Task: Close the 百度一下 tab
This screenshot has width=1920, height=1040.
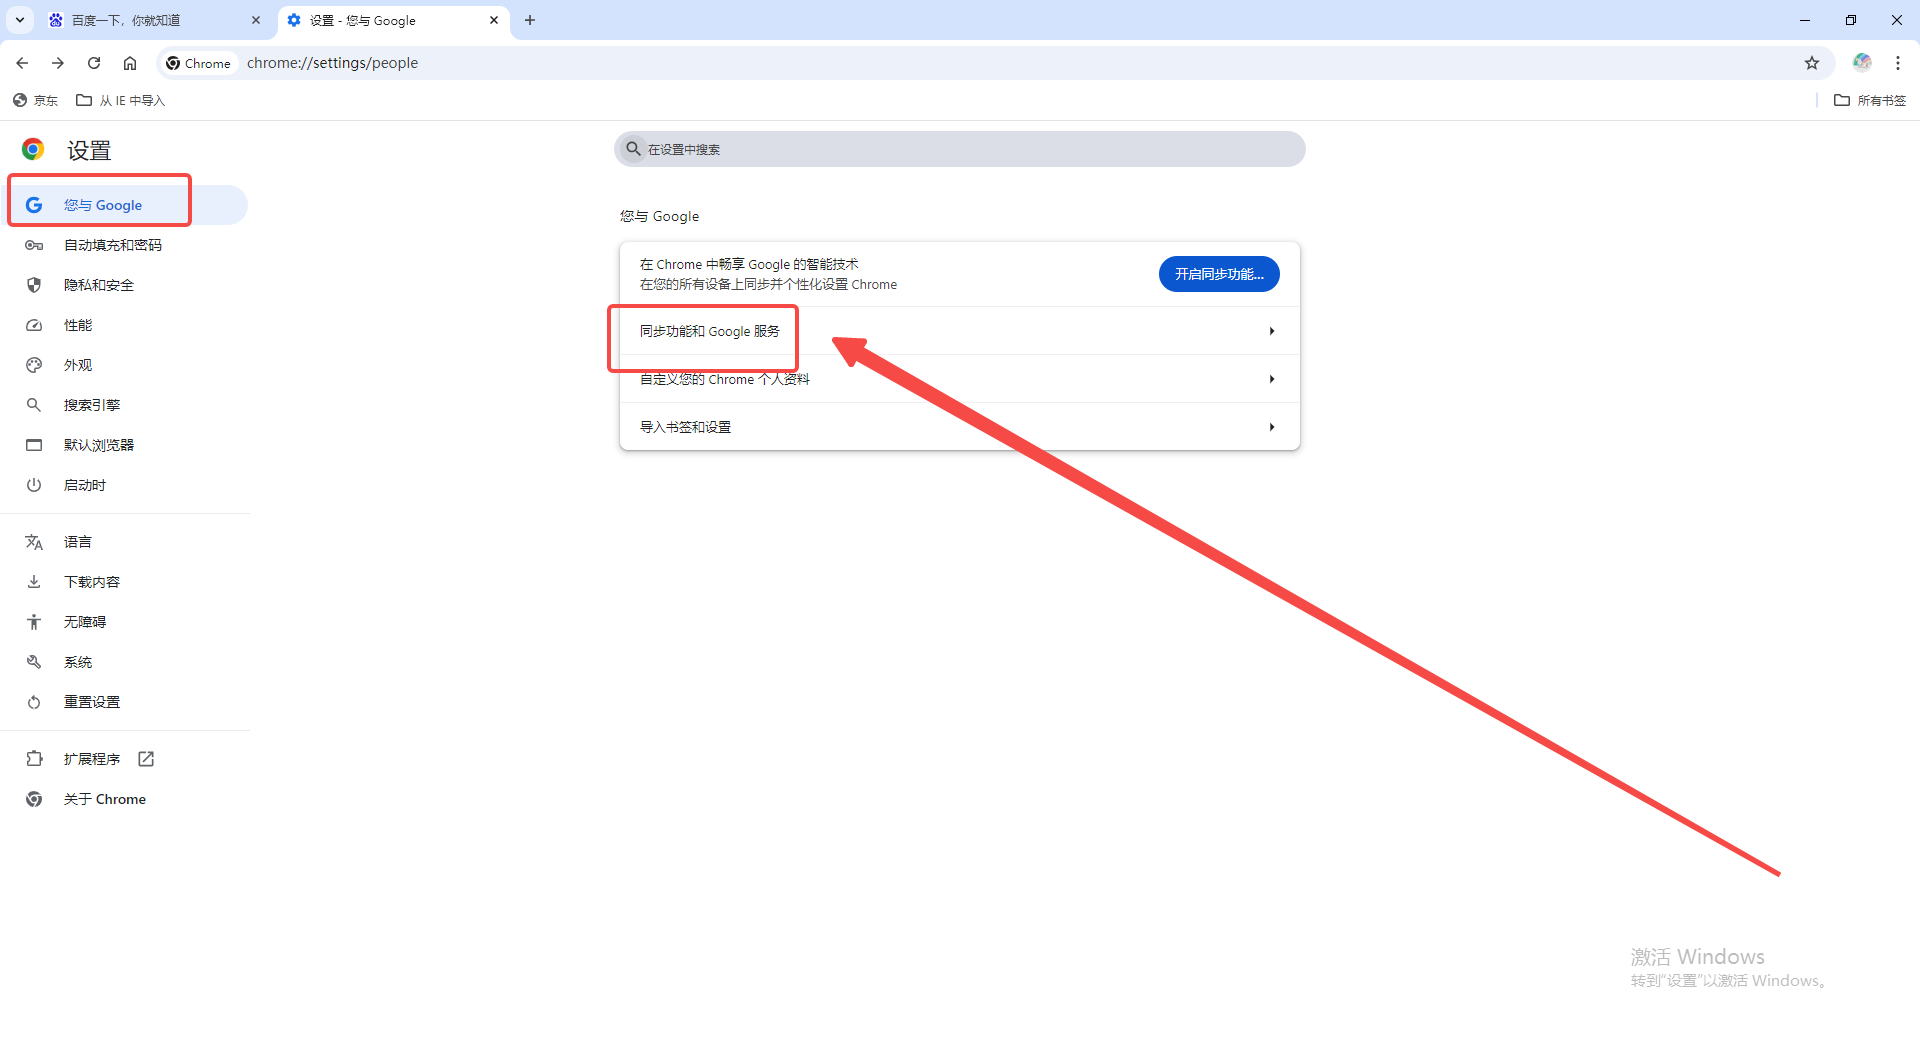Action: [x=256, y=20]
